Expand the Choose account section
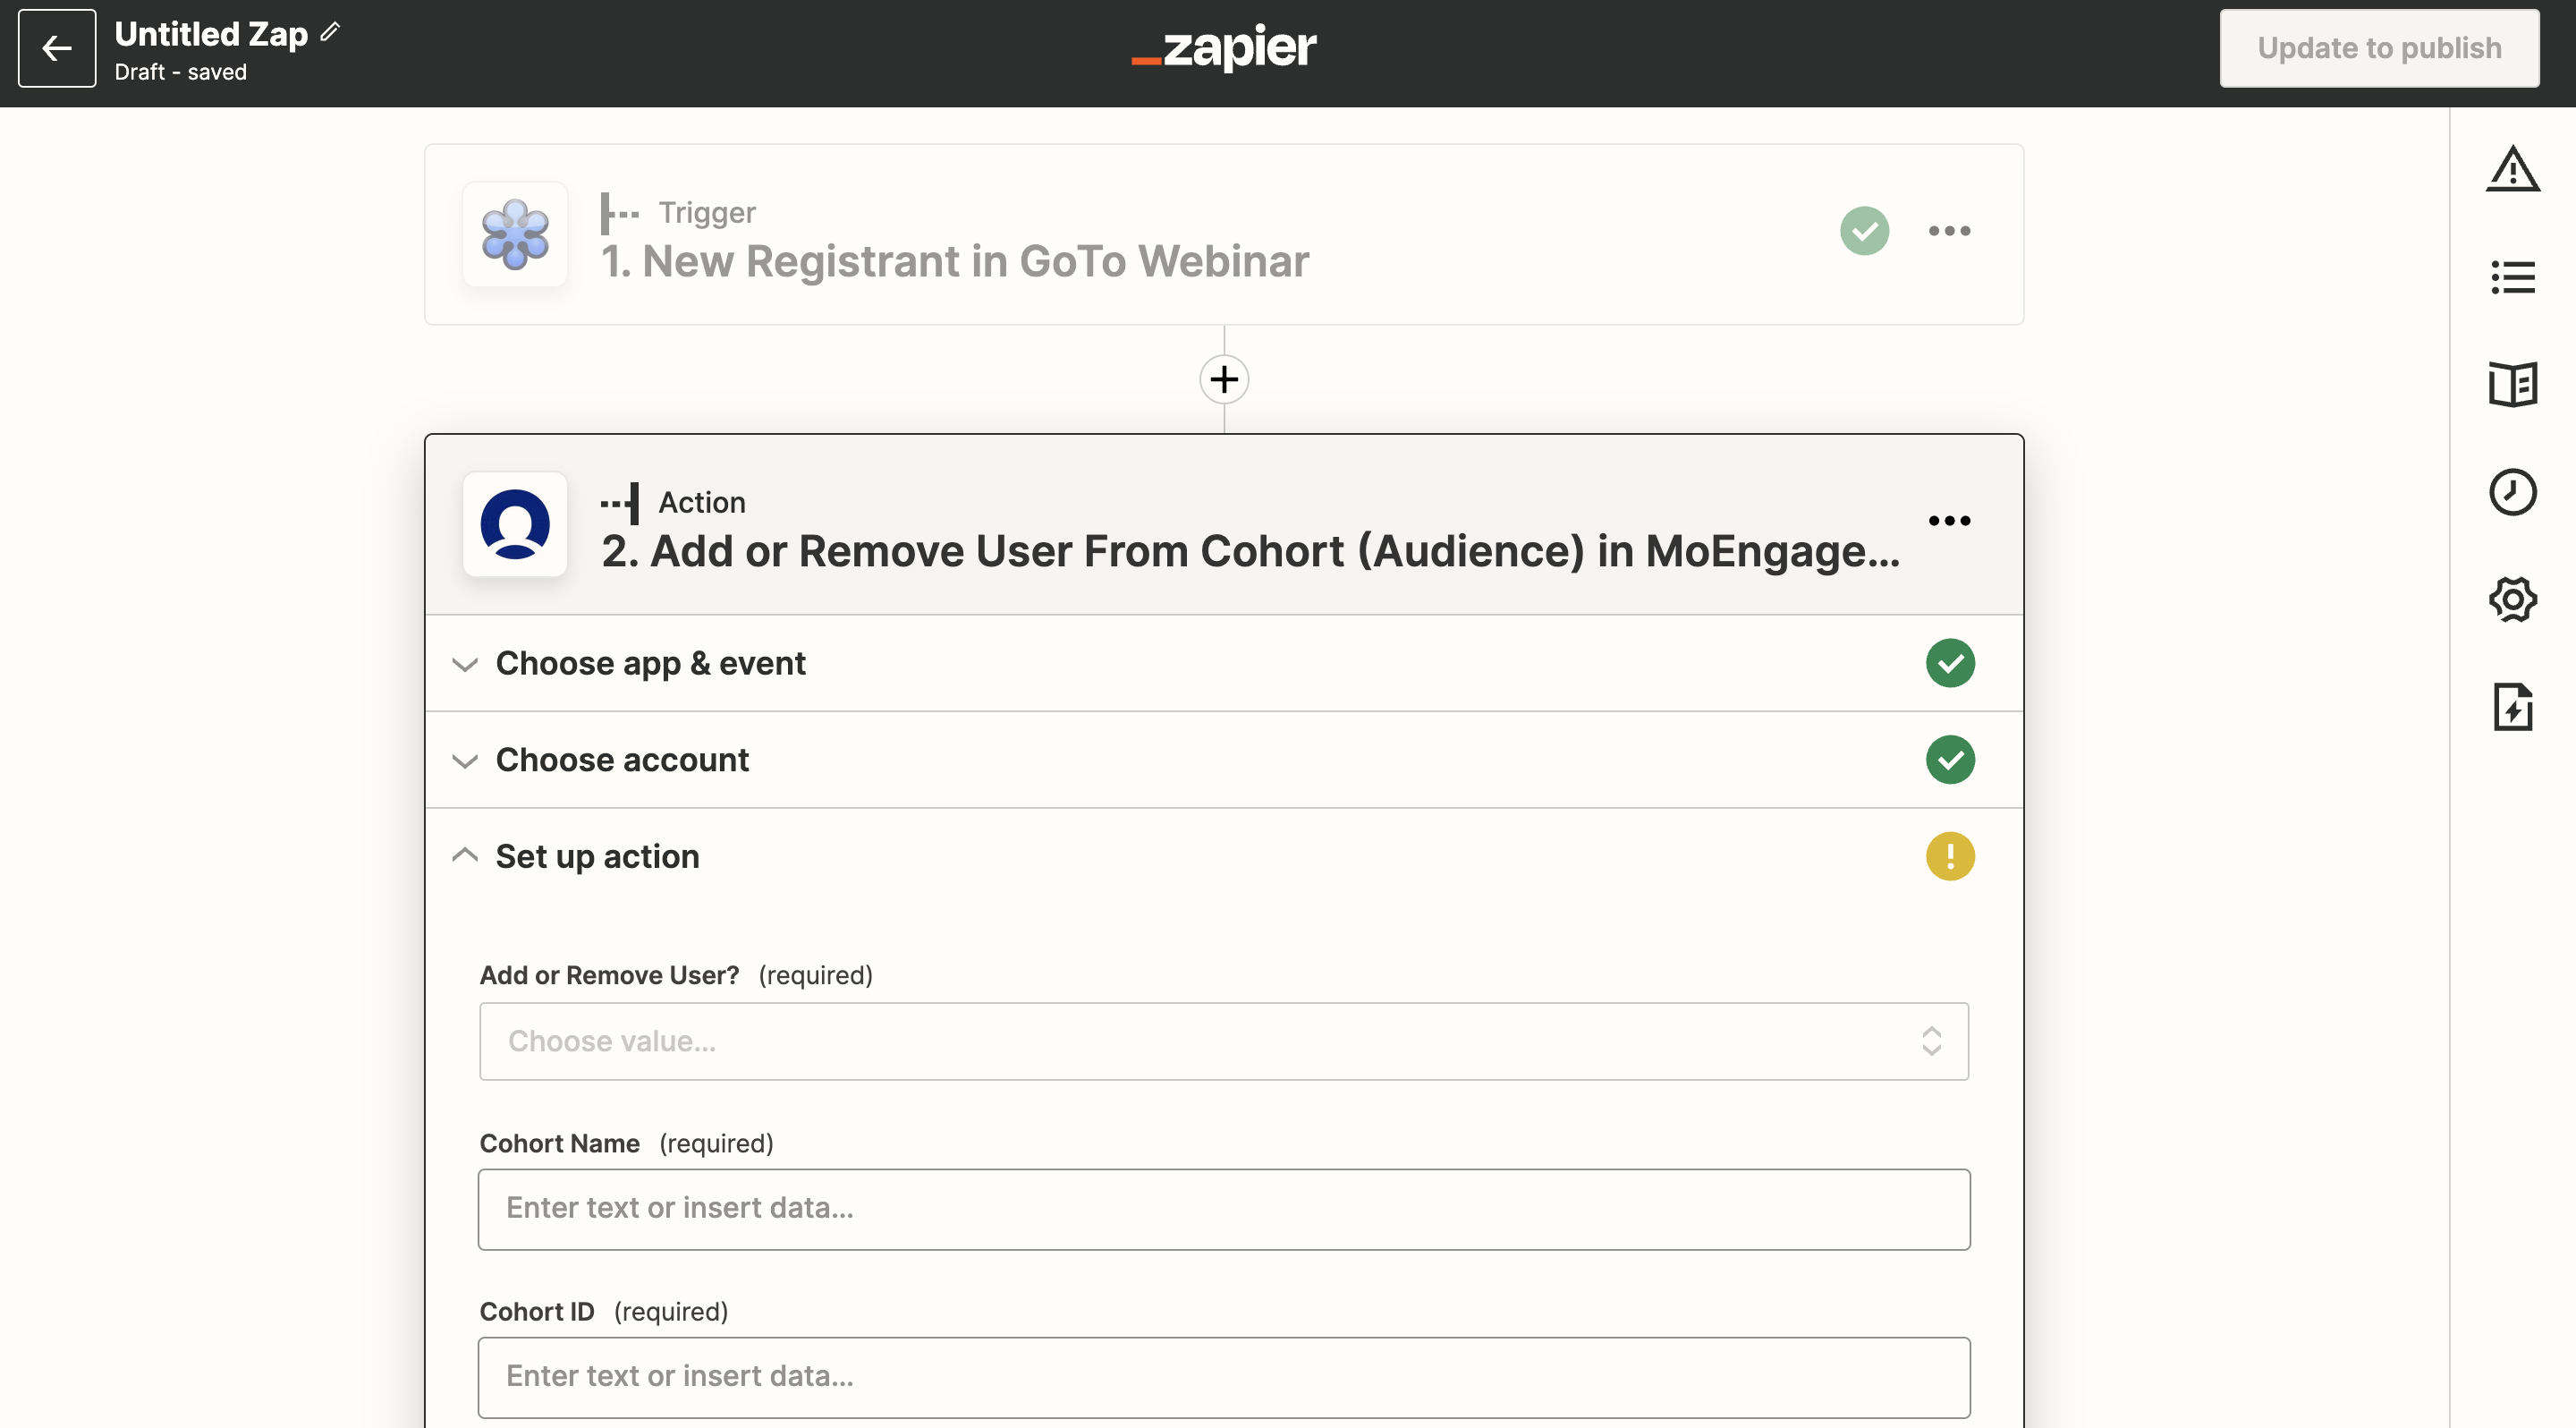The height and width of the screenshot is (1428, 2576). point(1224,760)
